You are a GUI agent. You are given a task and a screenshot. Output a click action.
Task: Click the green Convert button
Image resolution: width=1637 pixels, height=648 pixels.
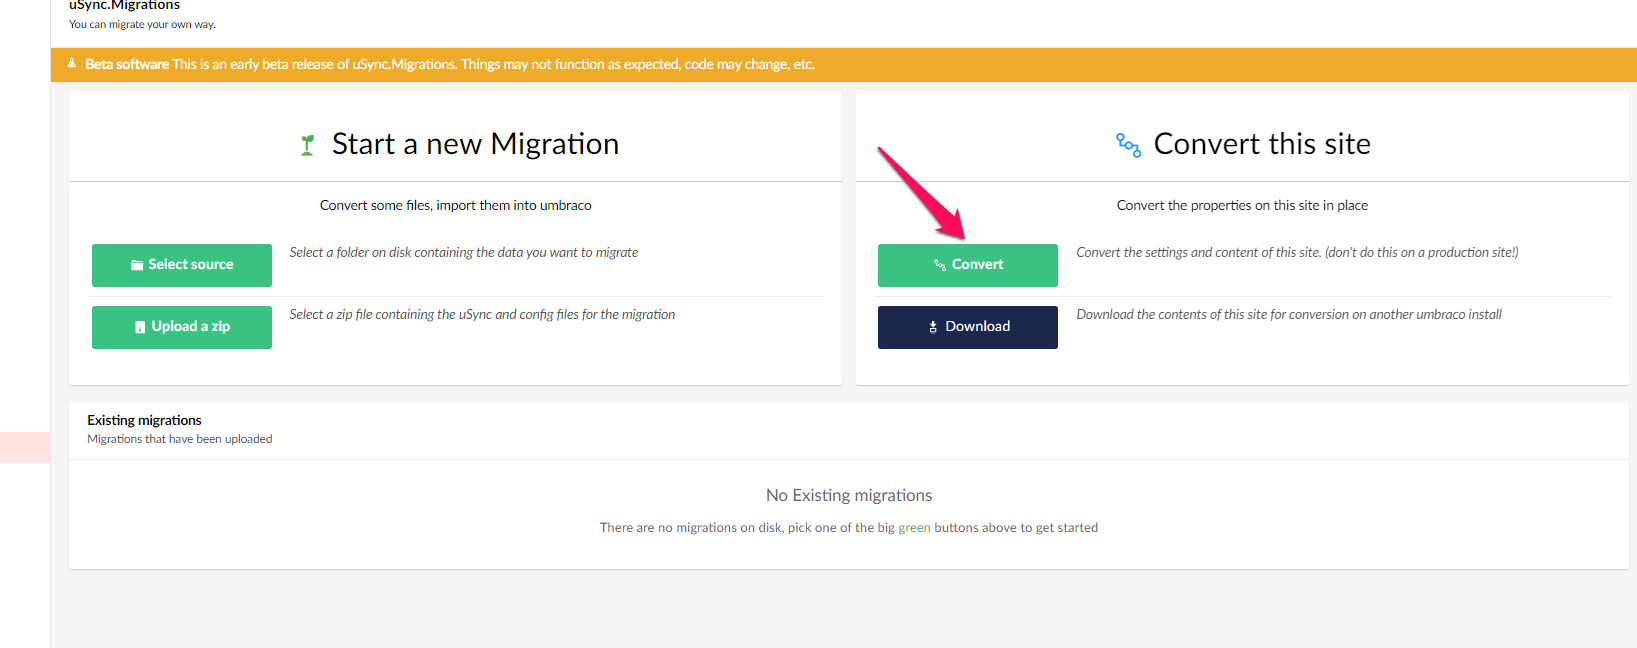pos(968,265)
